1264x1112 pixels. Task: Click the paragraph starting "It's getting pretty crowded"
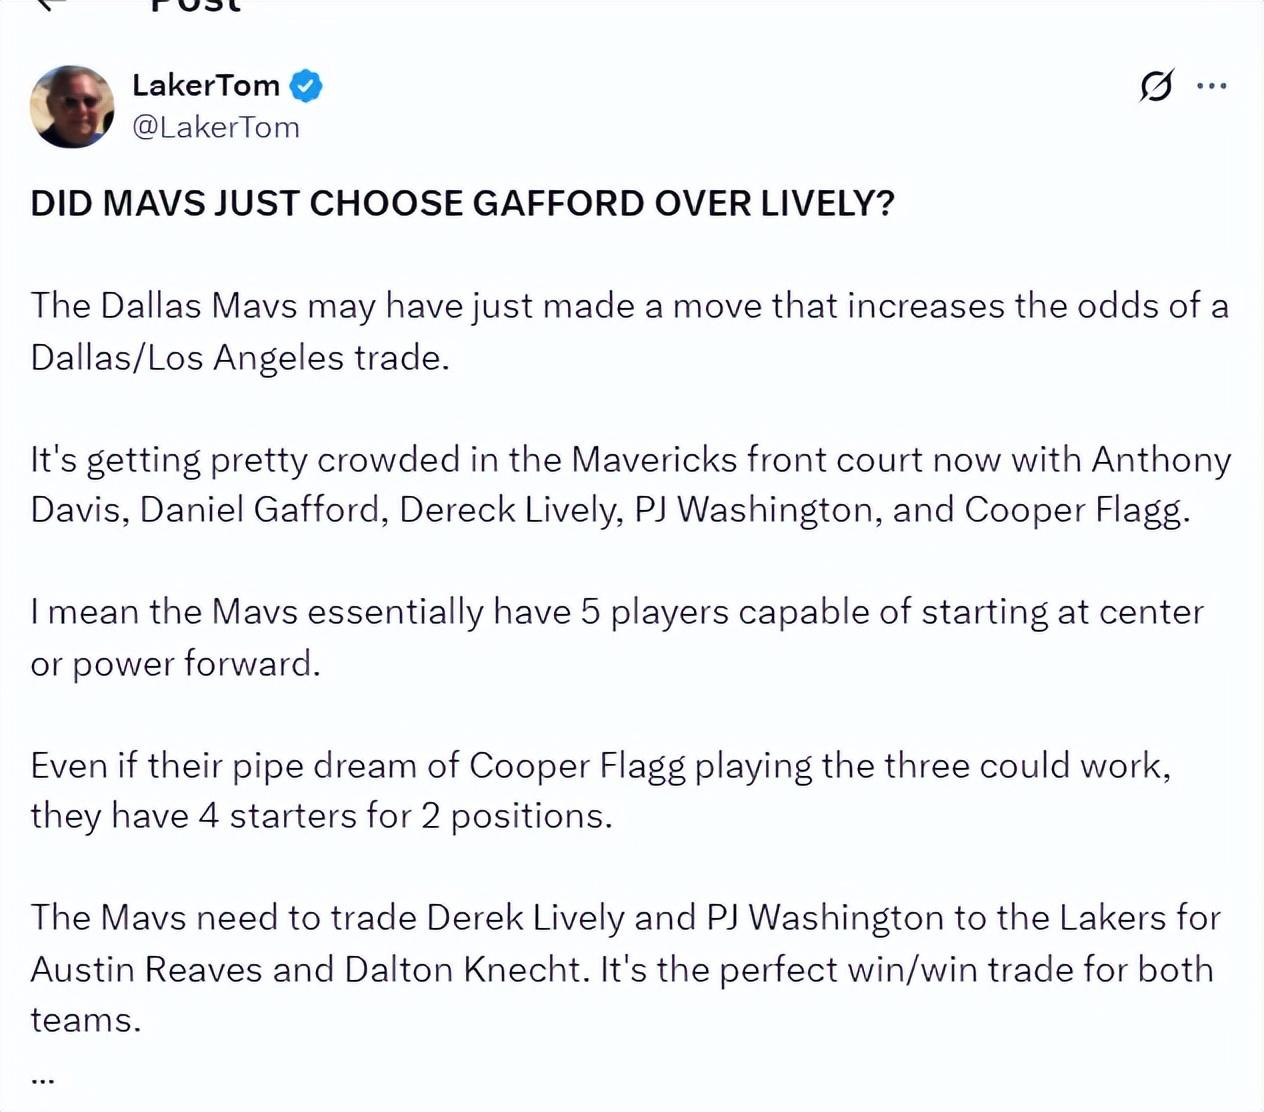(630, 484)
